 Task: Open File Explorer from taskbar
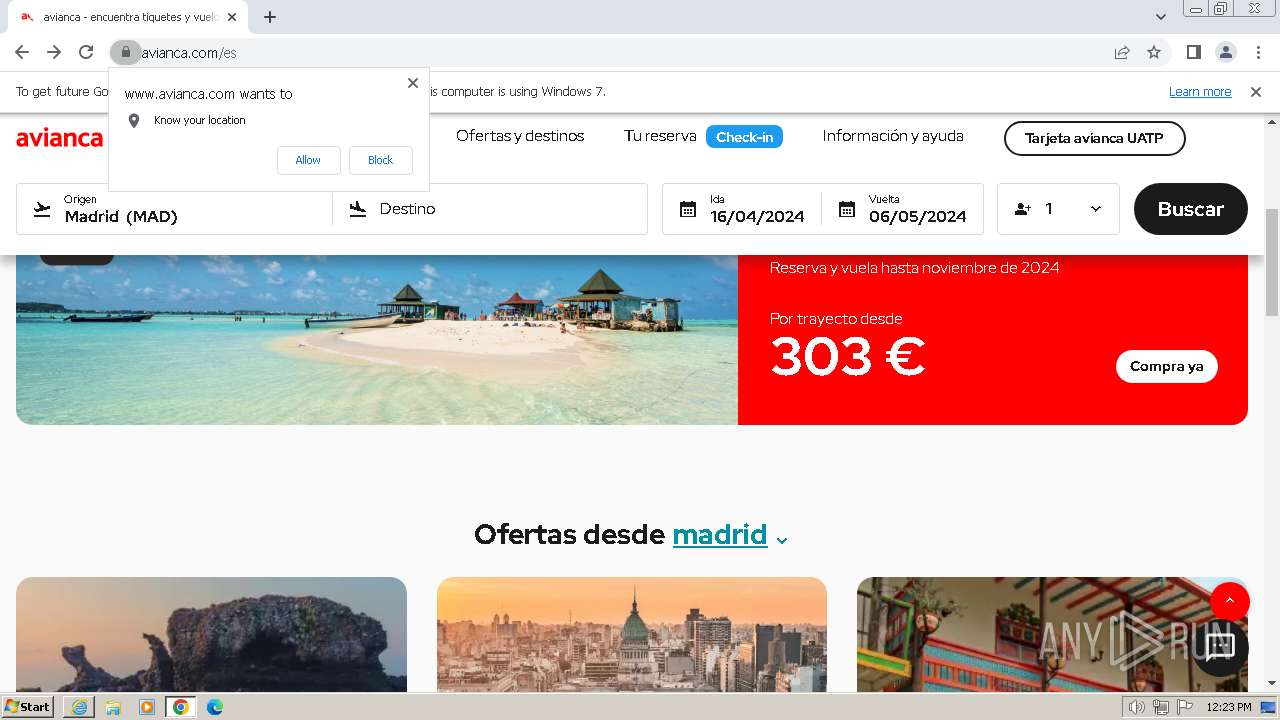(113, 707)
